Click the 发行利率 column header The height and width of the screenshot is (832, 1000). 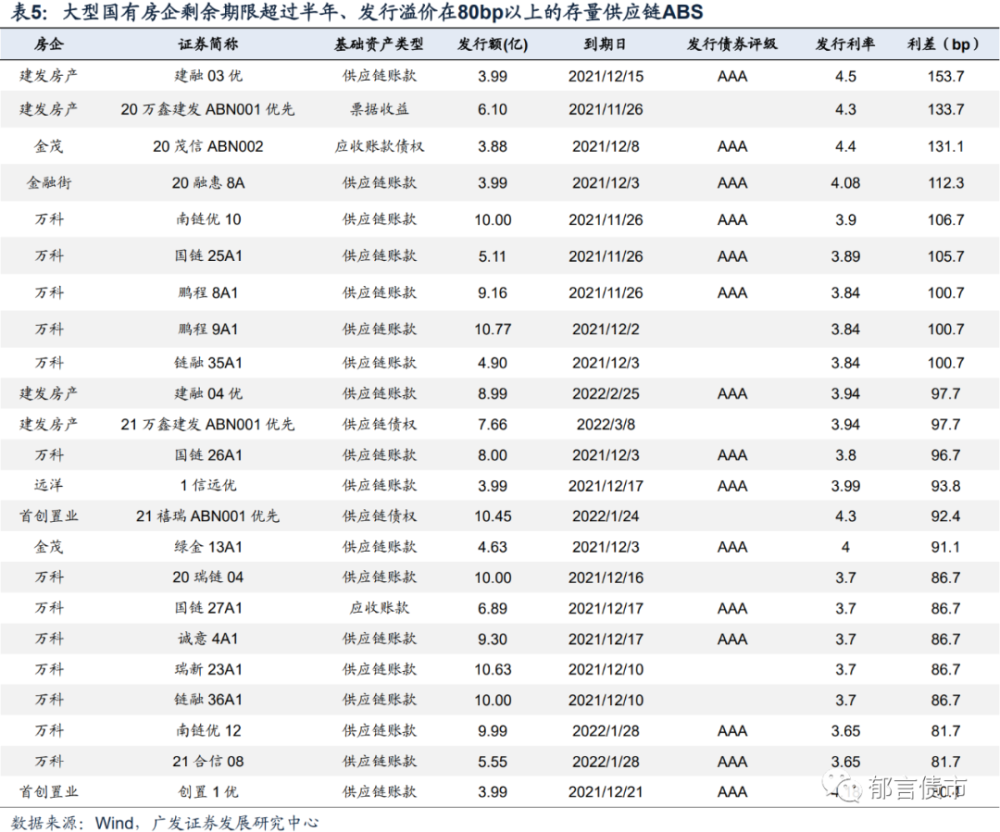tap(845, 44)
